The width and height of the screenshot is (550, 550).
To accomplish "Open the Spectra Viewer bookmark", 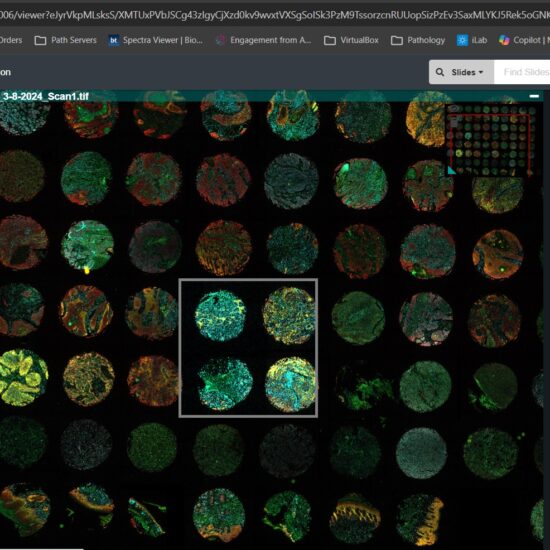I will [x=156, y=40].
